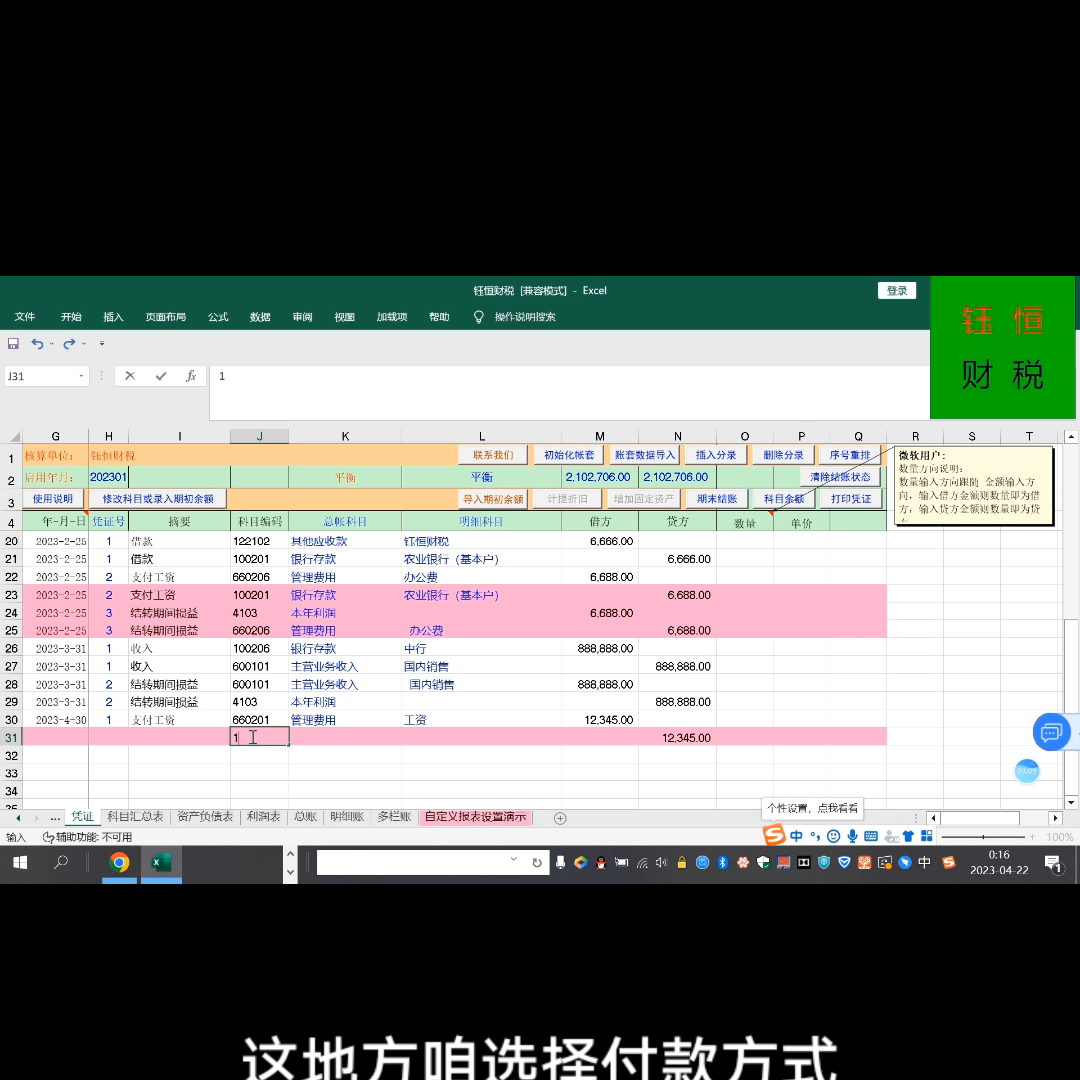Open the floating blue chat bubble
This screenshot has height=1080, width=1080.
pos(1051,731)
